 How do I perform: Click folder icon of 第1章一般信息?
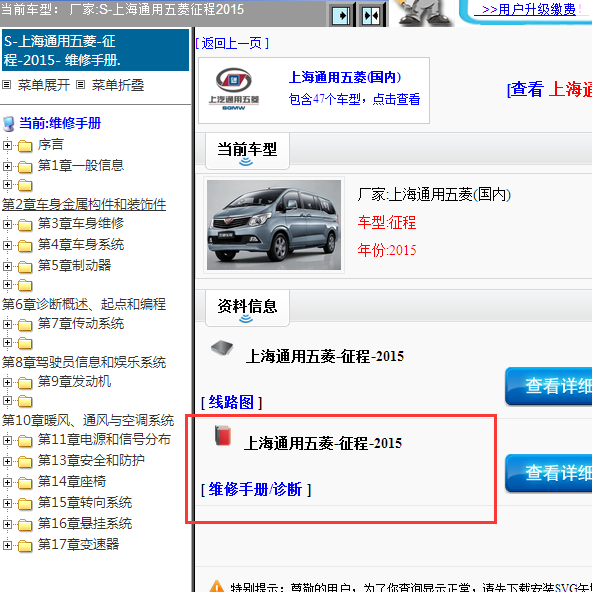coord(25,166)
